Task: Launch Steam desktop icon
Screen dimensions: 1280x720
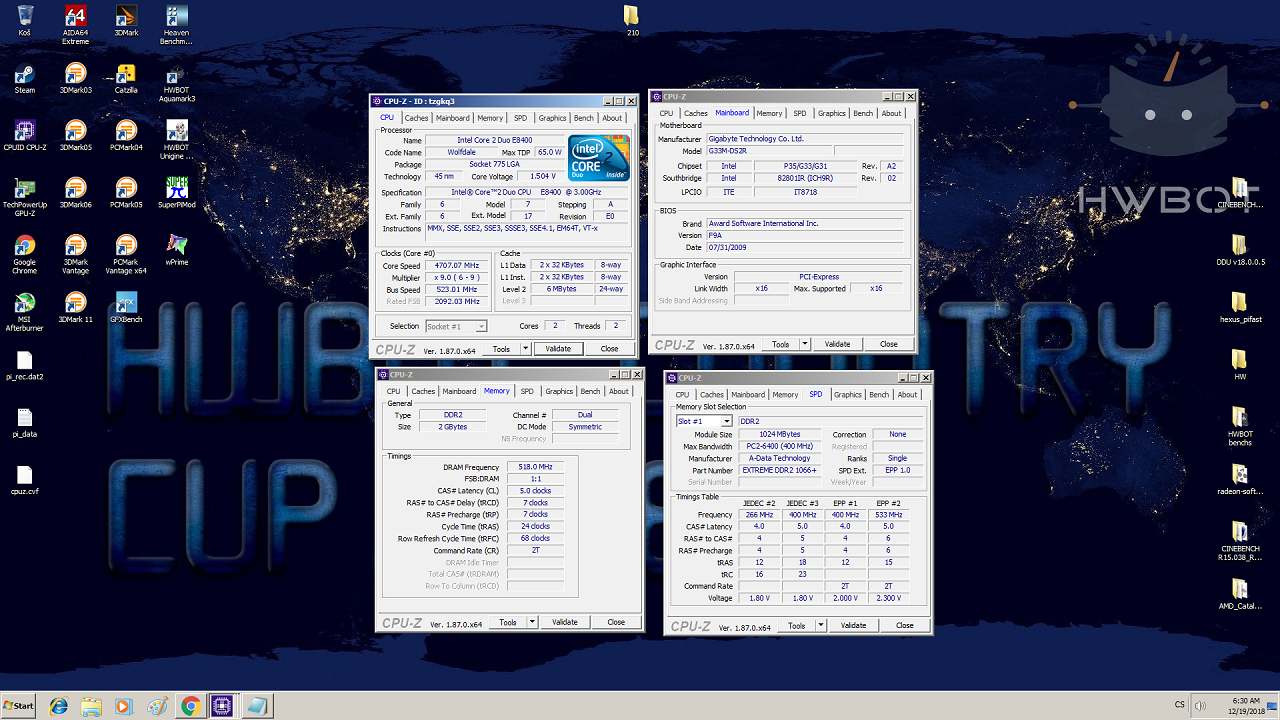Action: 24,79
